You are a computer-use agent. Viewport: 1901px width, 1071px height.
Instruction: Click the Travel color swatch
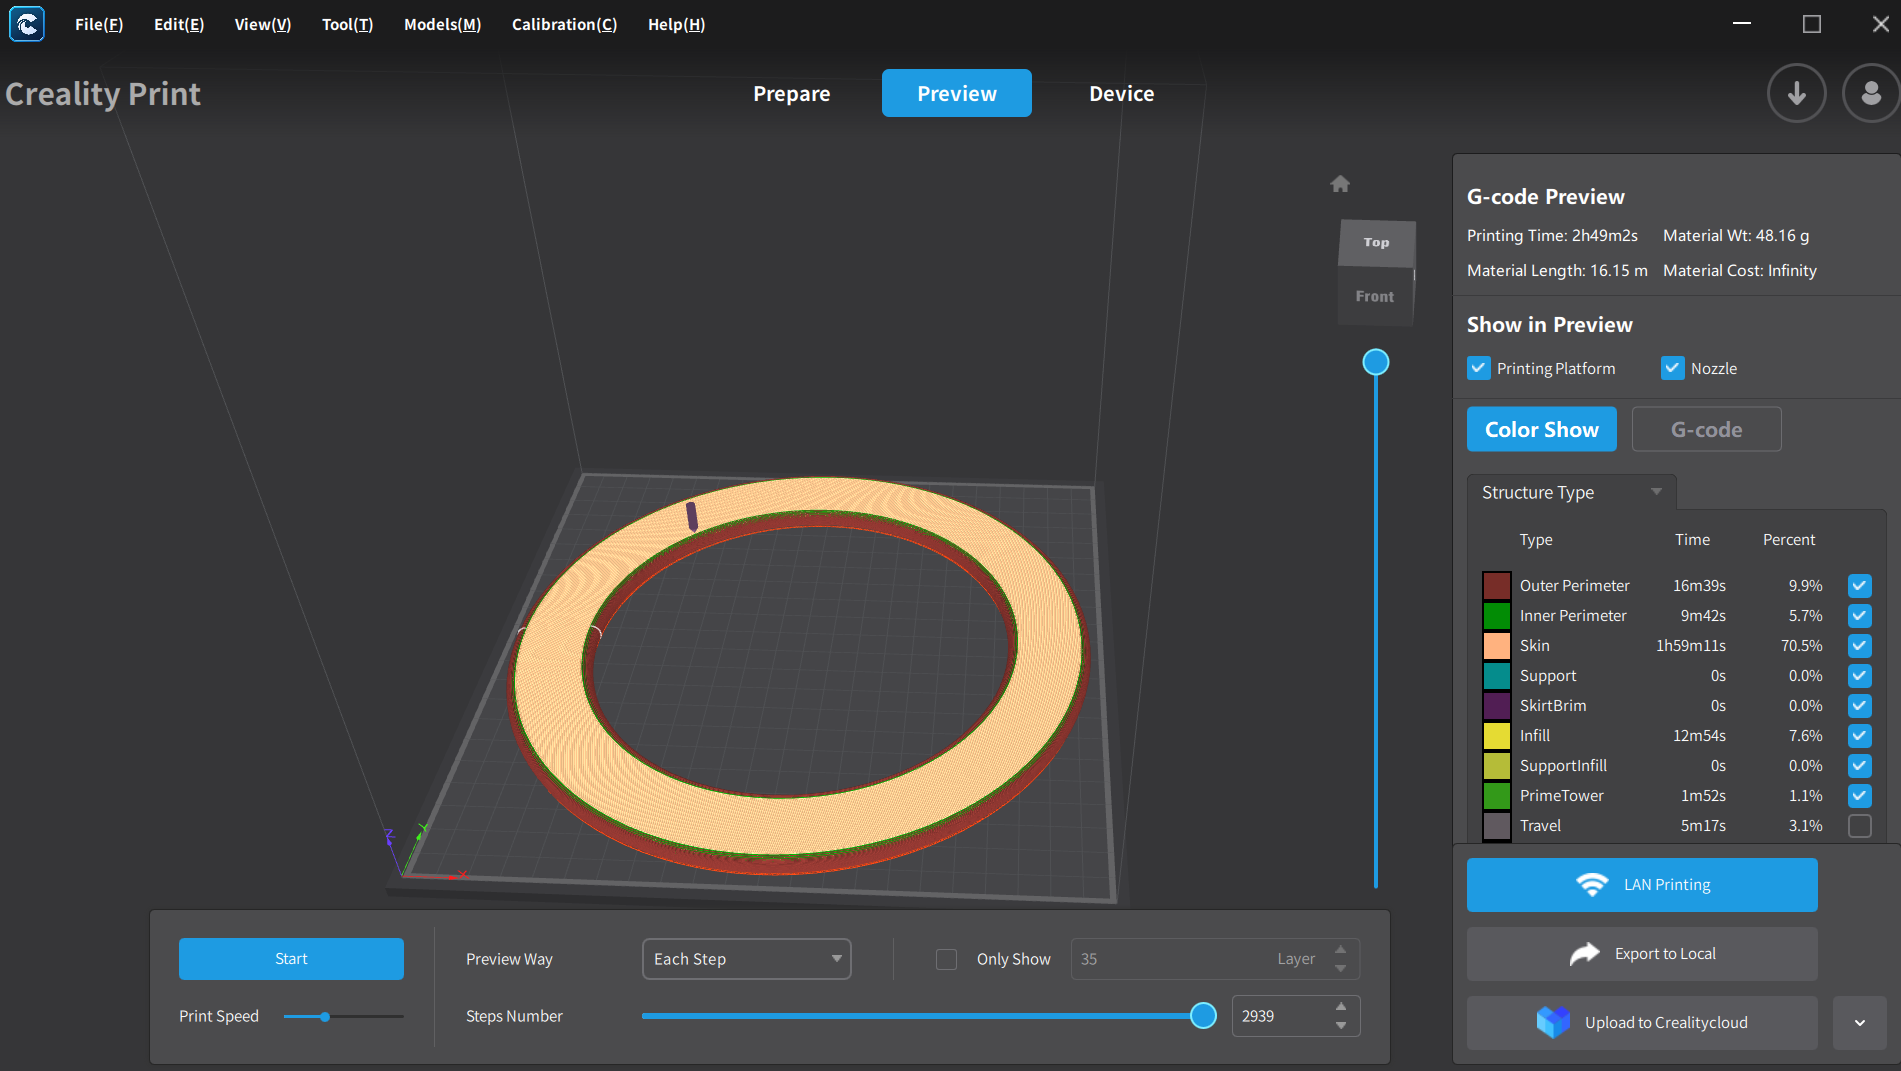click(x=1497, y=826)
